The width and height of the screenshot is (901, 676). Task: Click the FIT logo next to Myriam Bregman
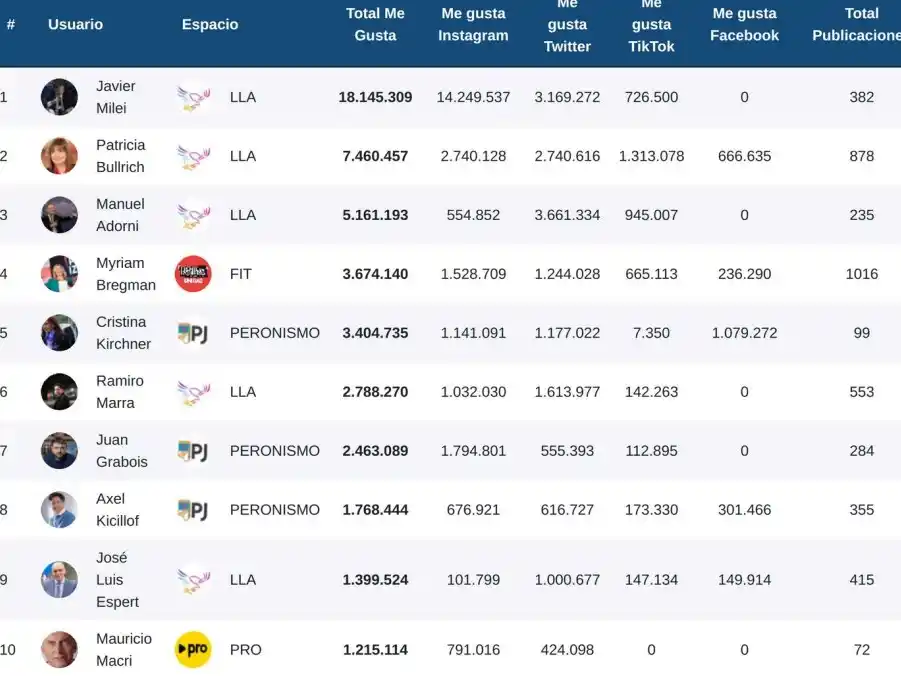[193, 274]
